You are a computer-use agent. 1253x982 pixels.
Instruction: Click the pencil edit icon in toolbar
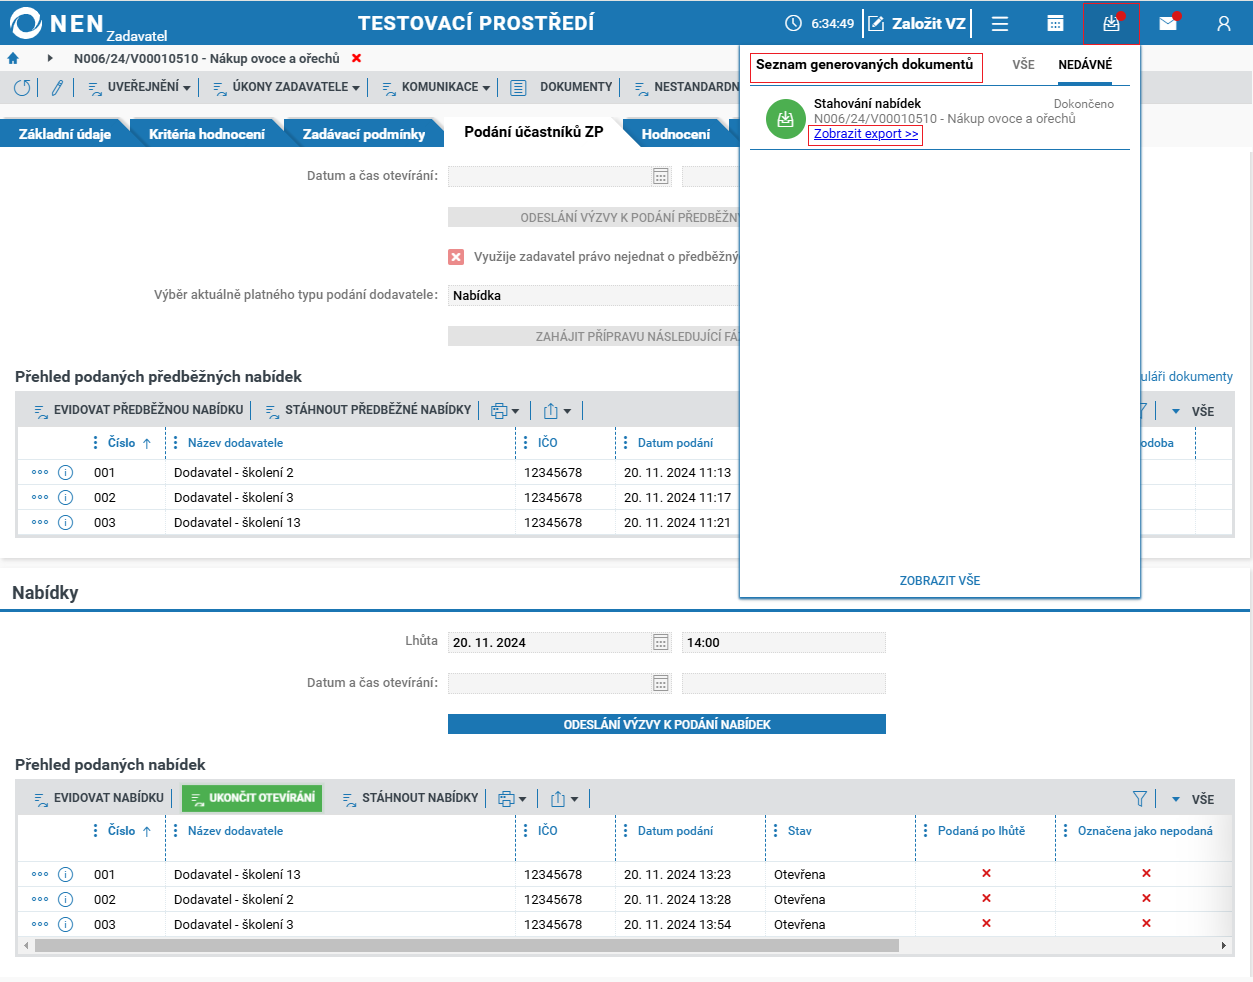pyautogui.click(x=57, y=88)
